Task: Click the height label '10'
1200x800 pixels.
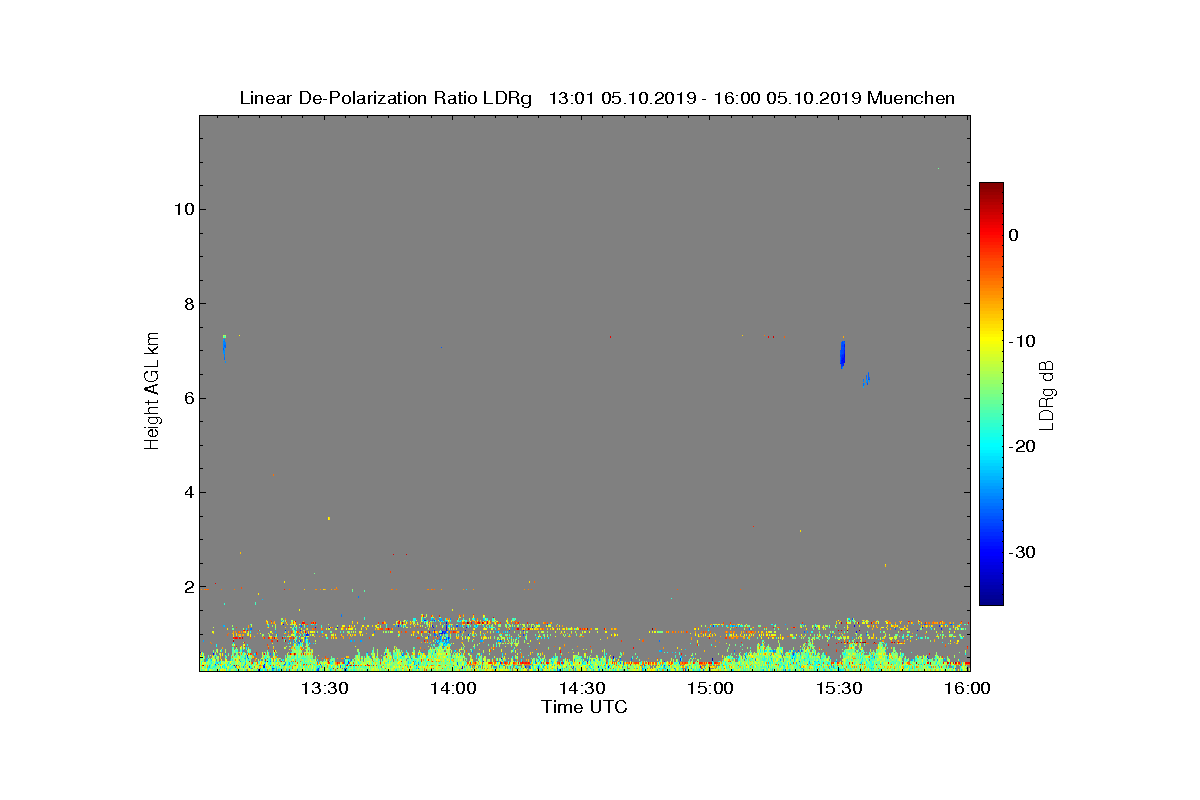Action: point(183,209)
